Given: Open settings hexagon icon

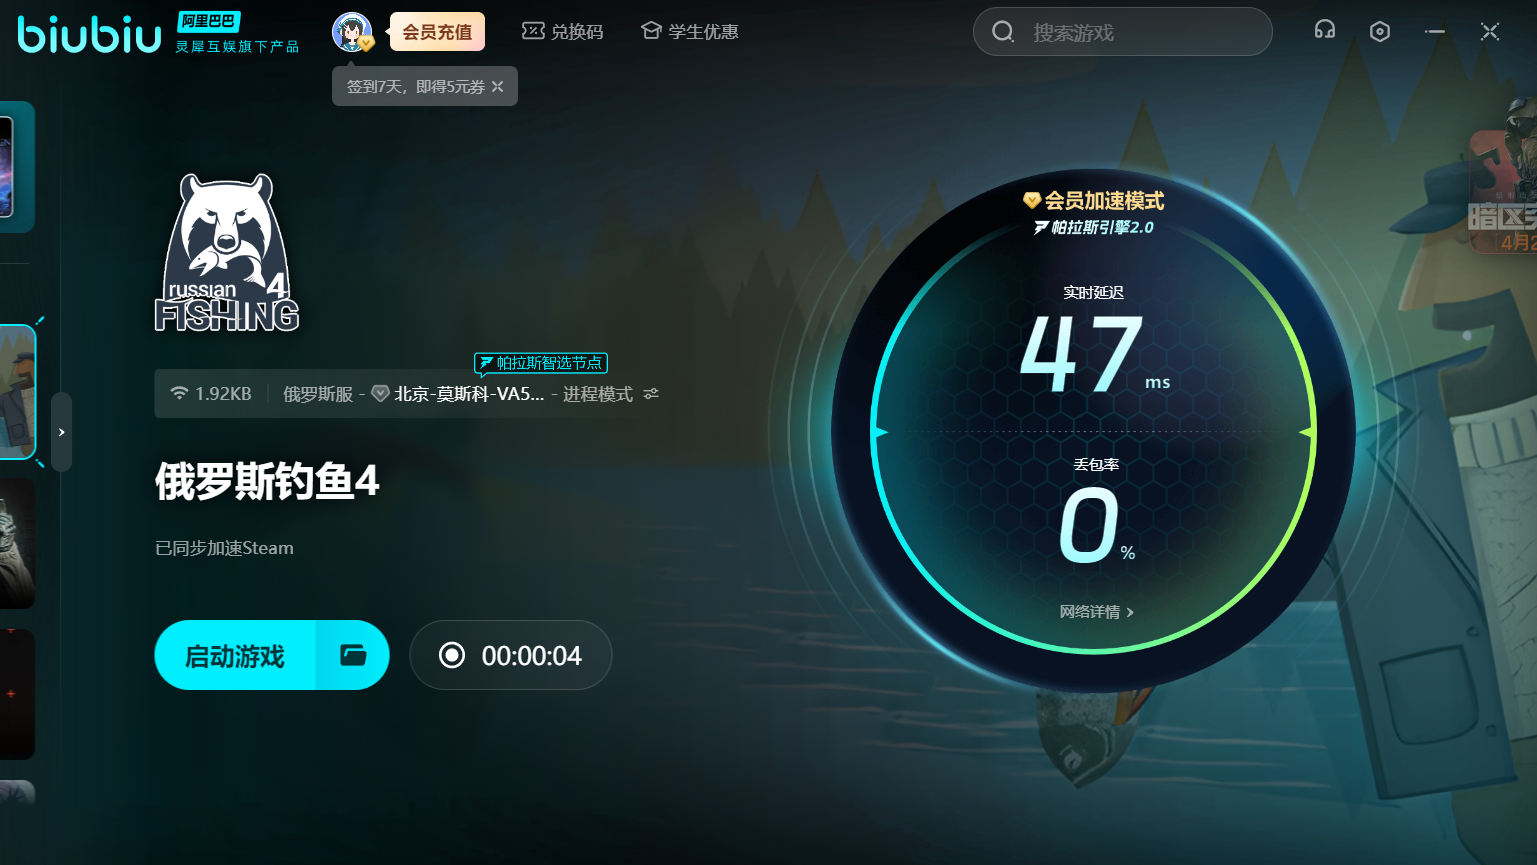Looking at the screenshot, I should pyautogui.click(x=1379, y=32).
